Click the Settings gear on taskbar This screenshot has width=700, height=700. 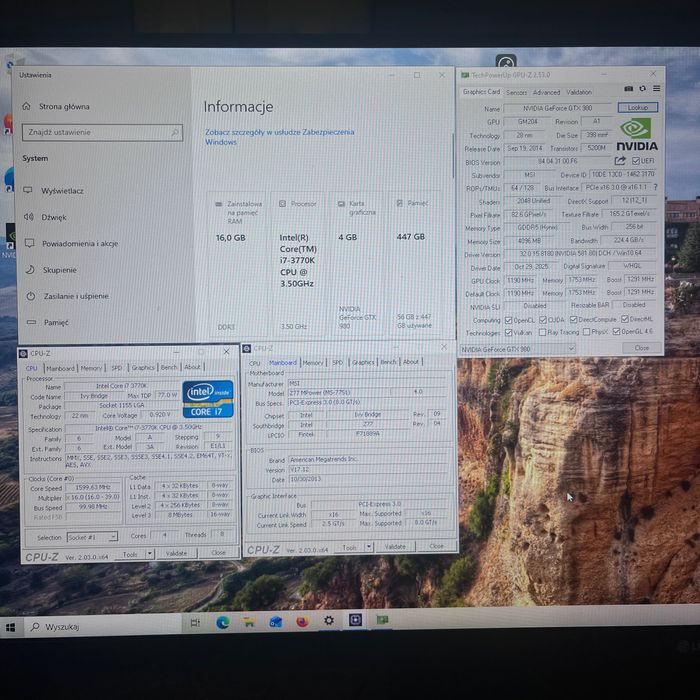329,621
